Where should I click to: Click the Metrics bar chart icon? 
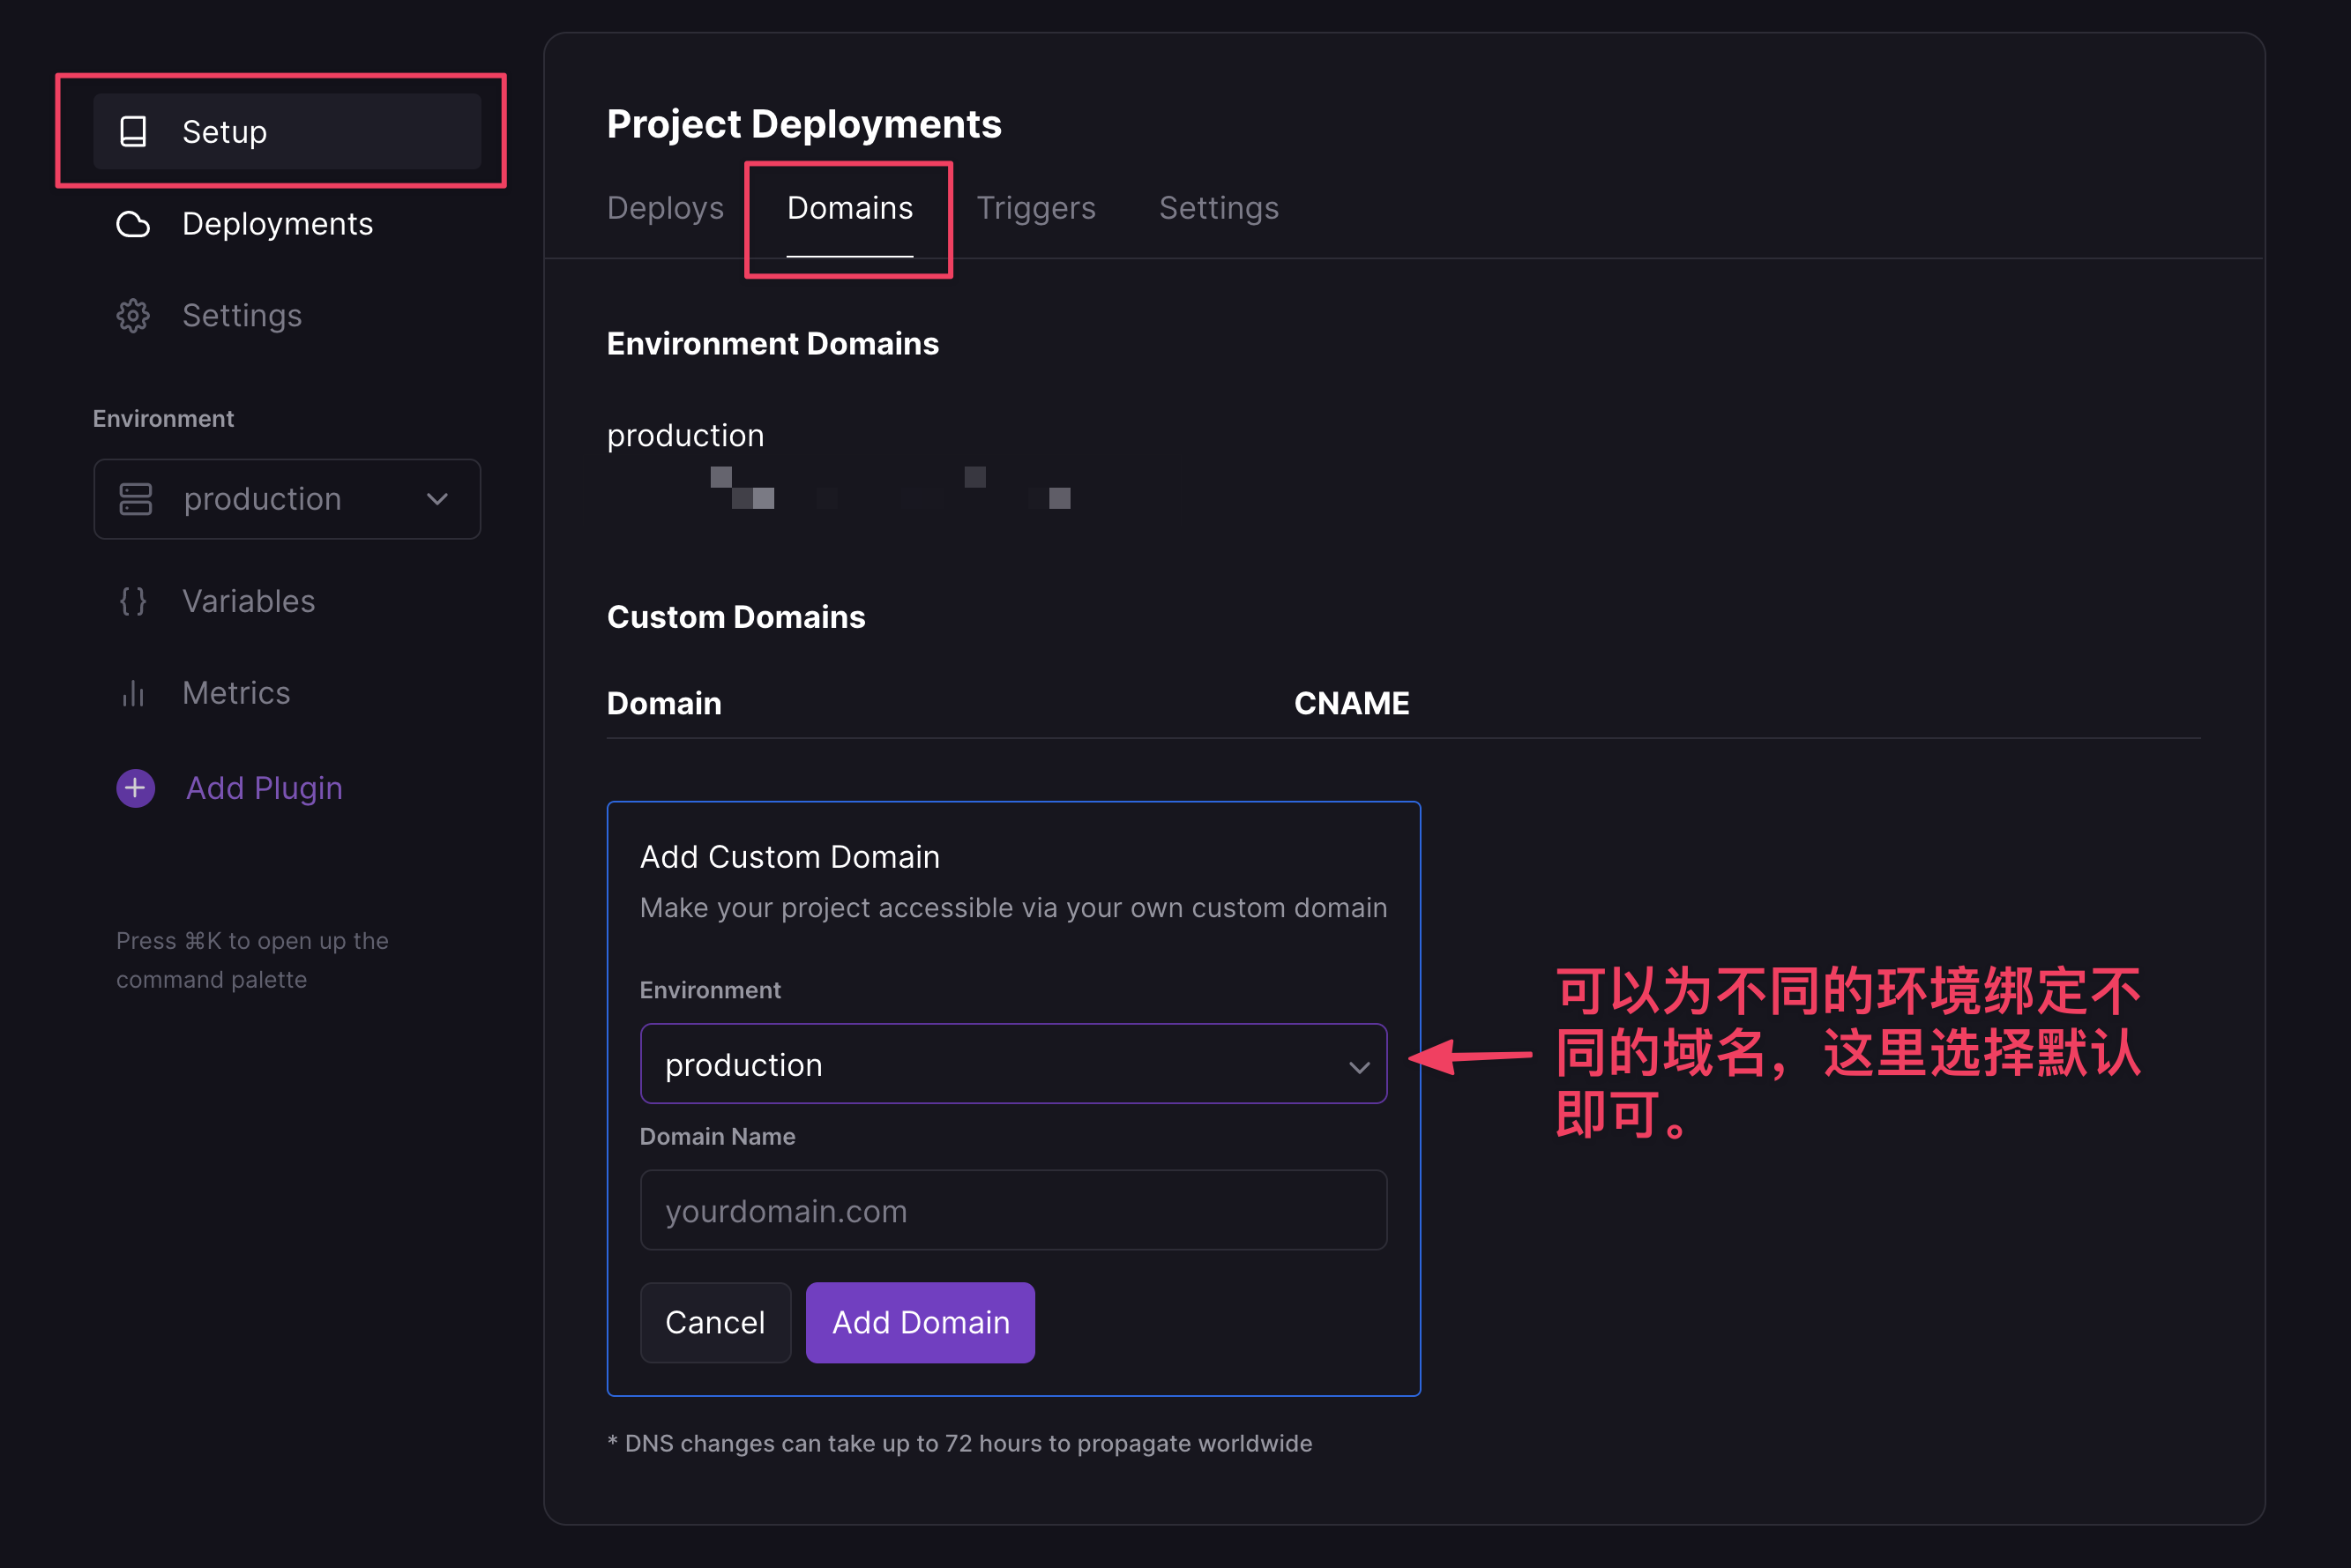tap(133, 693)
